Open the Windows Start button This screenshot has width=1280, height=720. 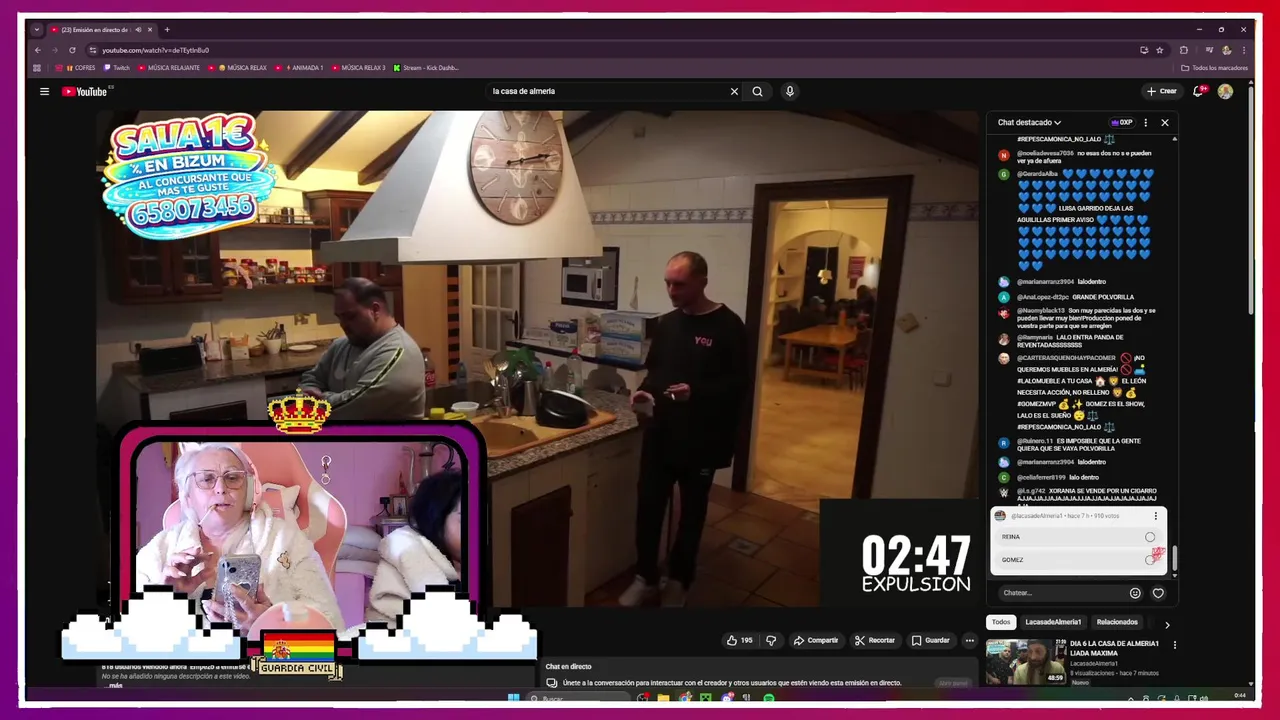tap(513, 698)
